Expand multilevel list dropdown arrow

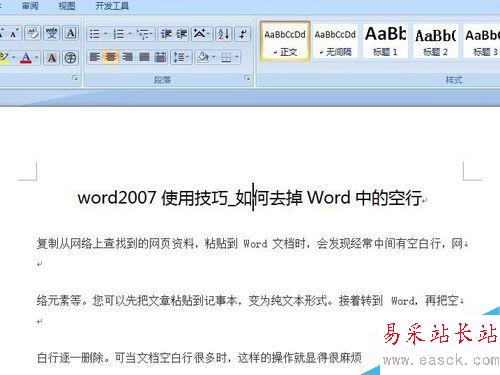[152, 34]
